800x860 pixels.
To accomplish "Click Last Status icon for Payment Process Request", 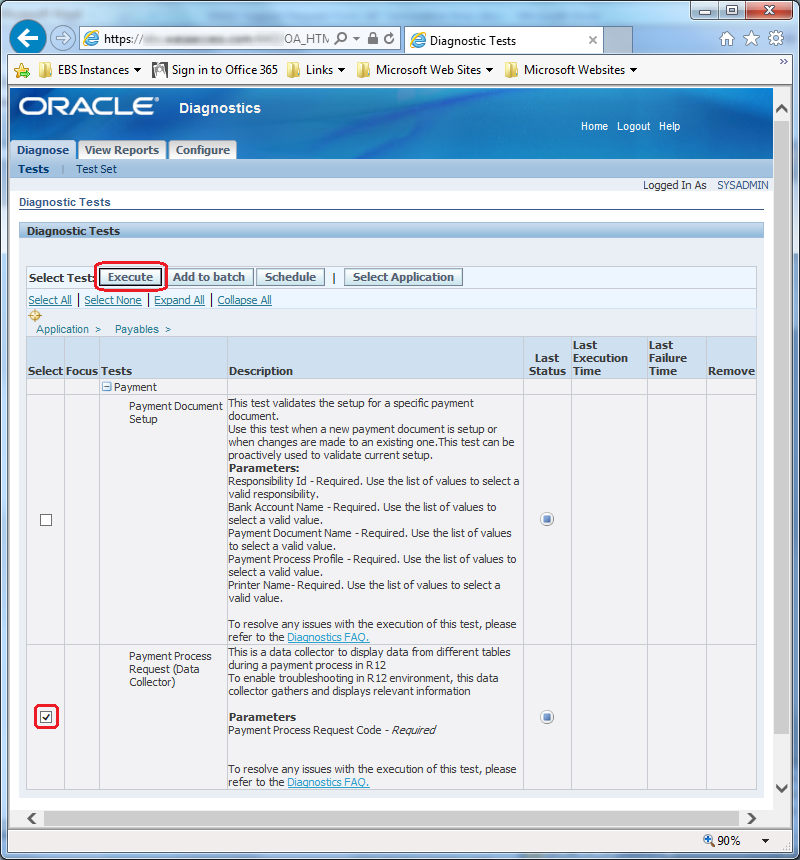I will coord(547,717).
